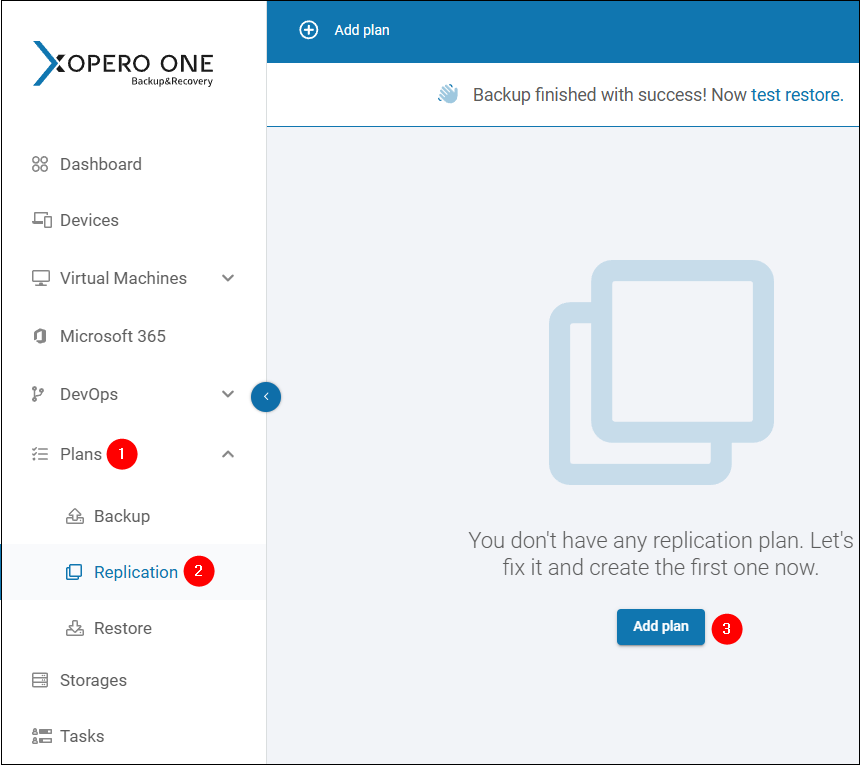Click the Storages database icon
Screen dimensions: 860x765
pos(39,680)
